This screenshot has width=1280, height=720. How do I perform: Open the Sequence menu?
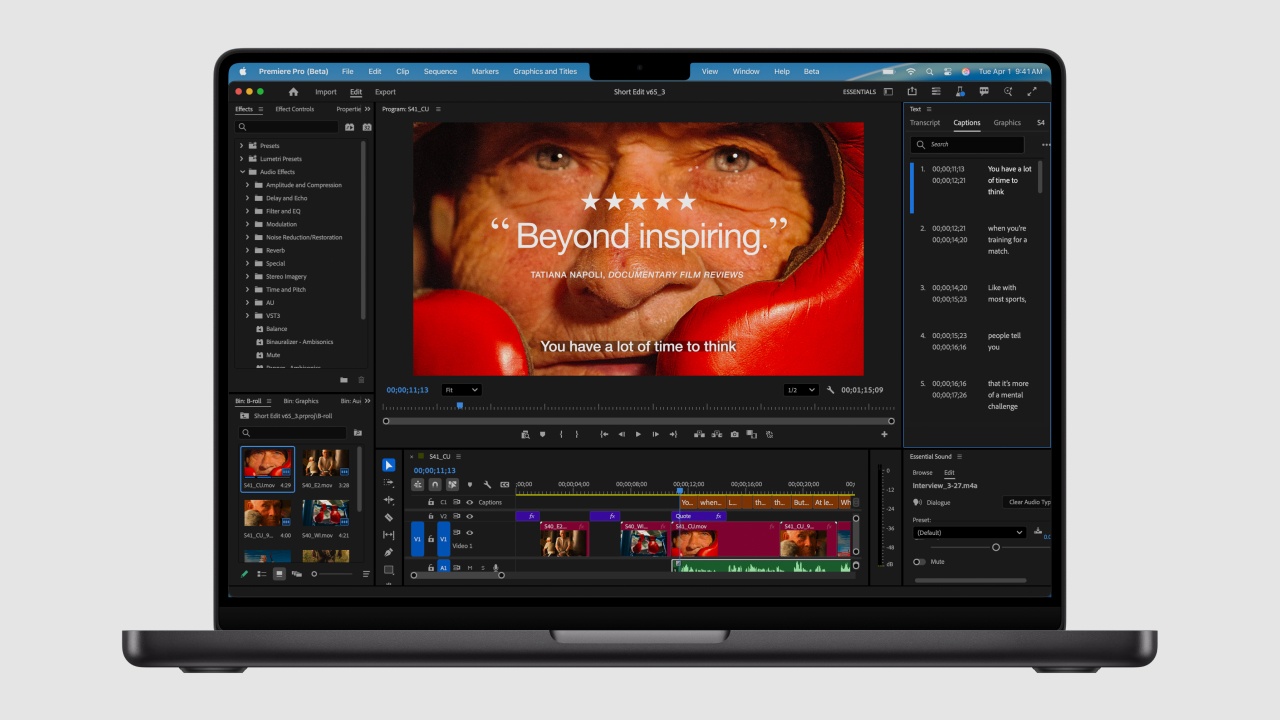pyautogui.click(x=440, y=71)
